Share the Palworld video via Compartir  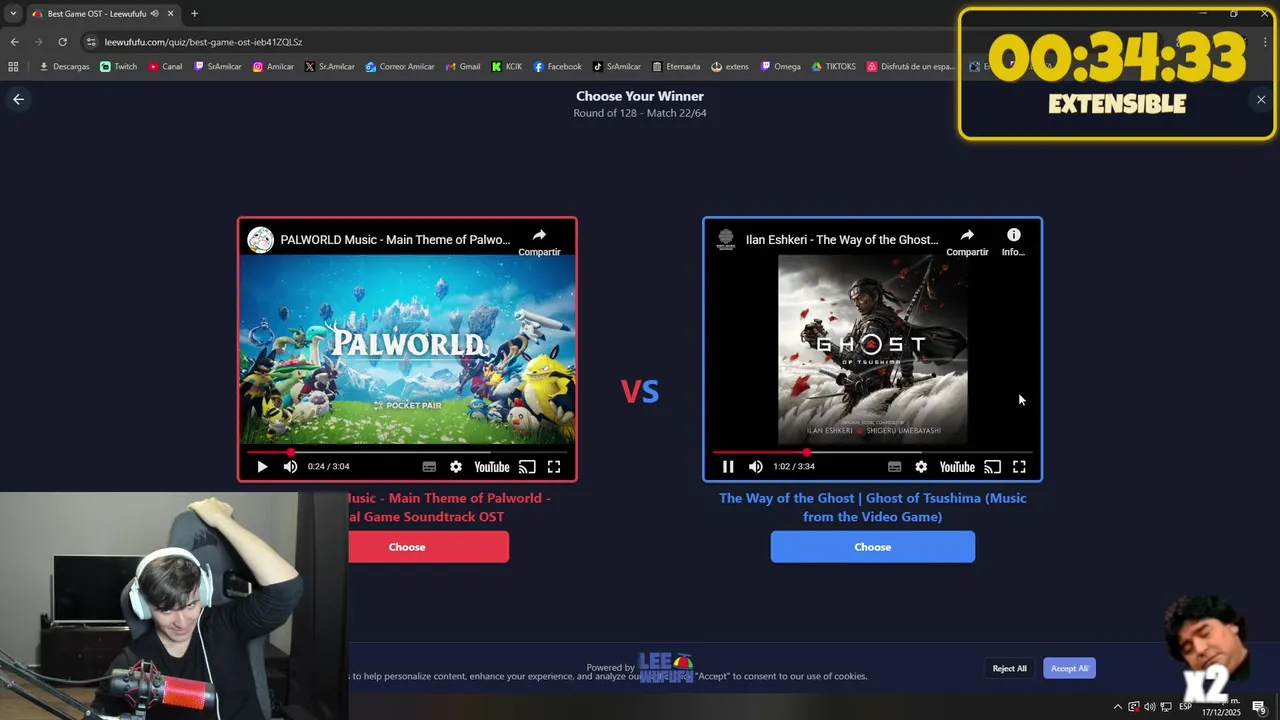(x=539, y=241)
